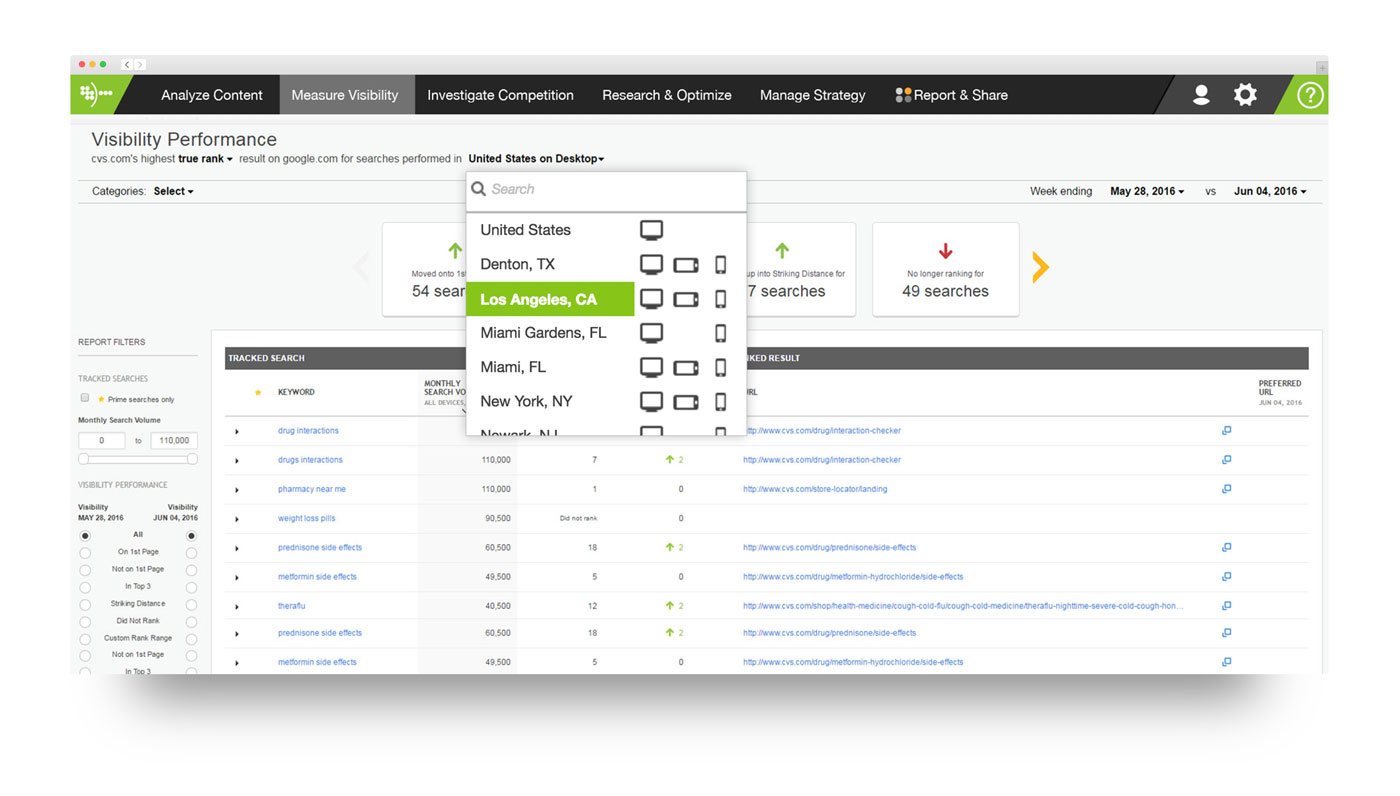
Task: Open the Jun 04, 2016 date dropdown
Action: tap(1270, 191)
